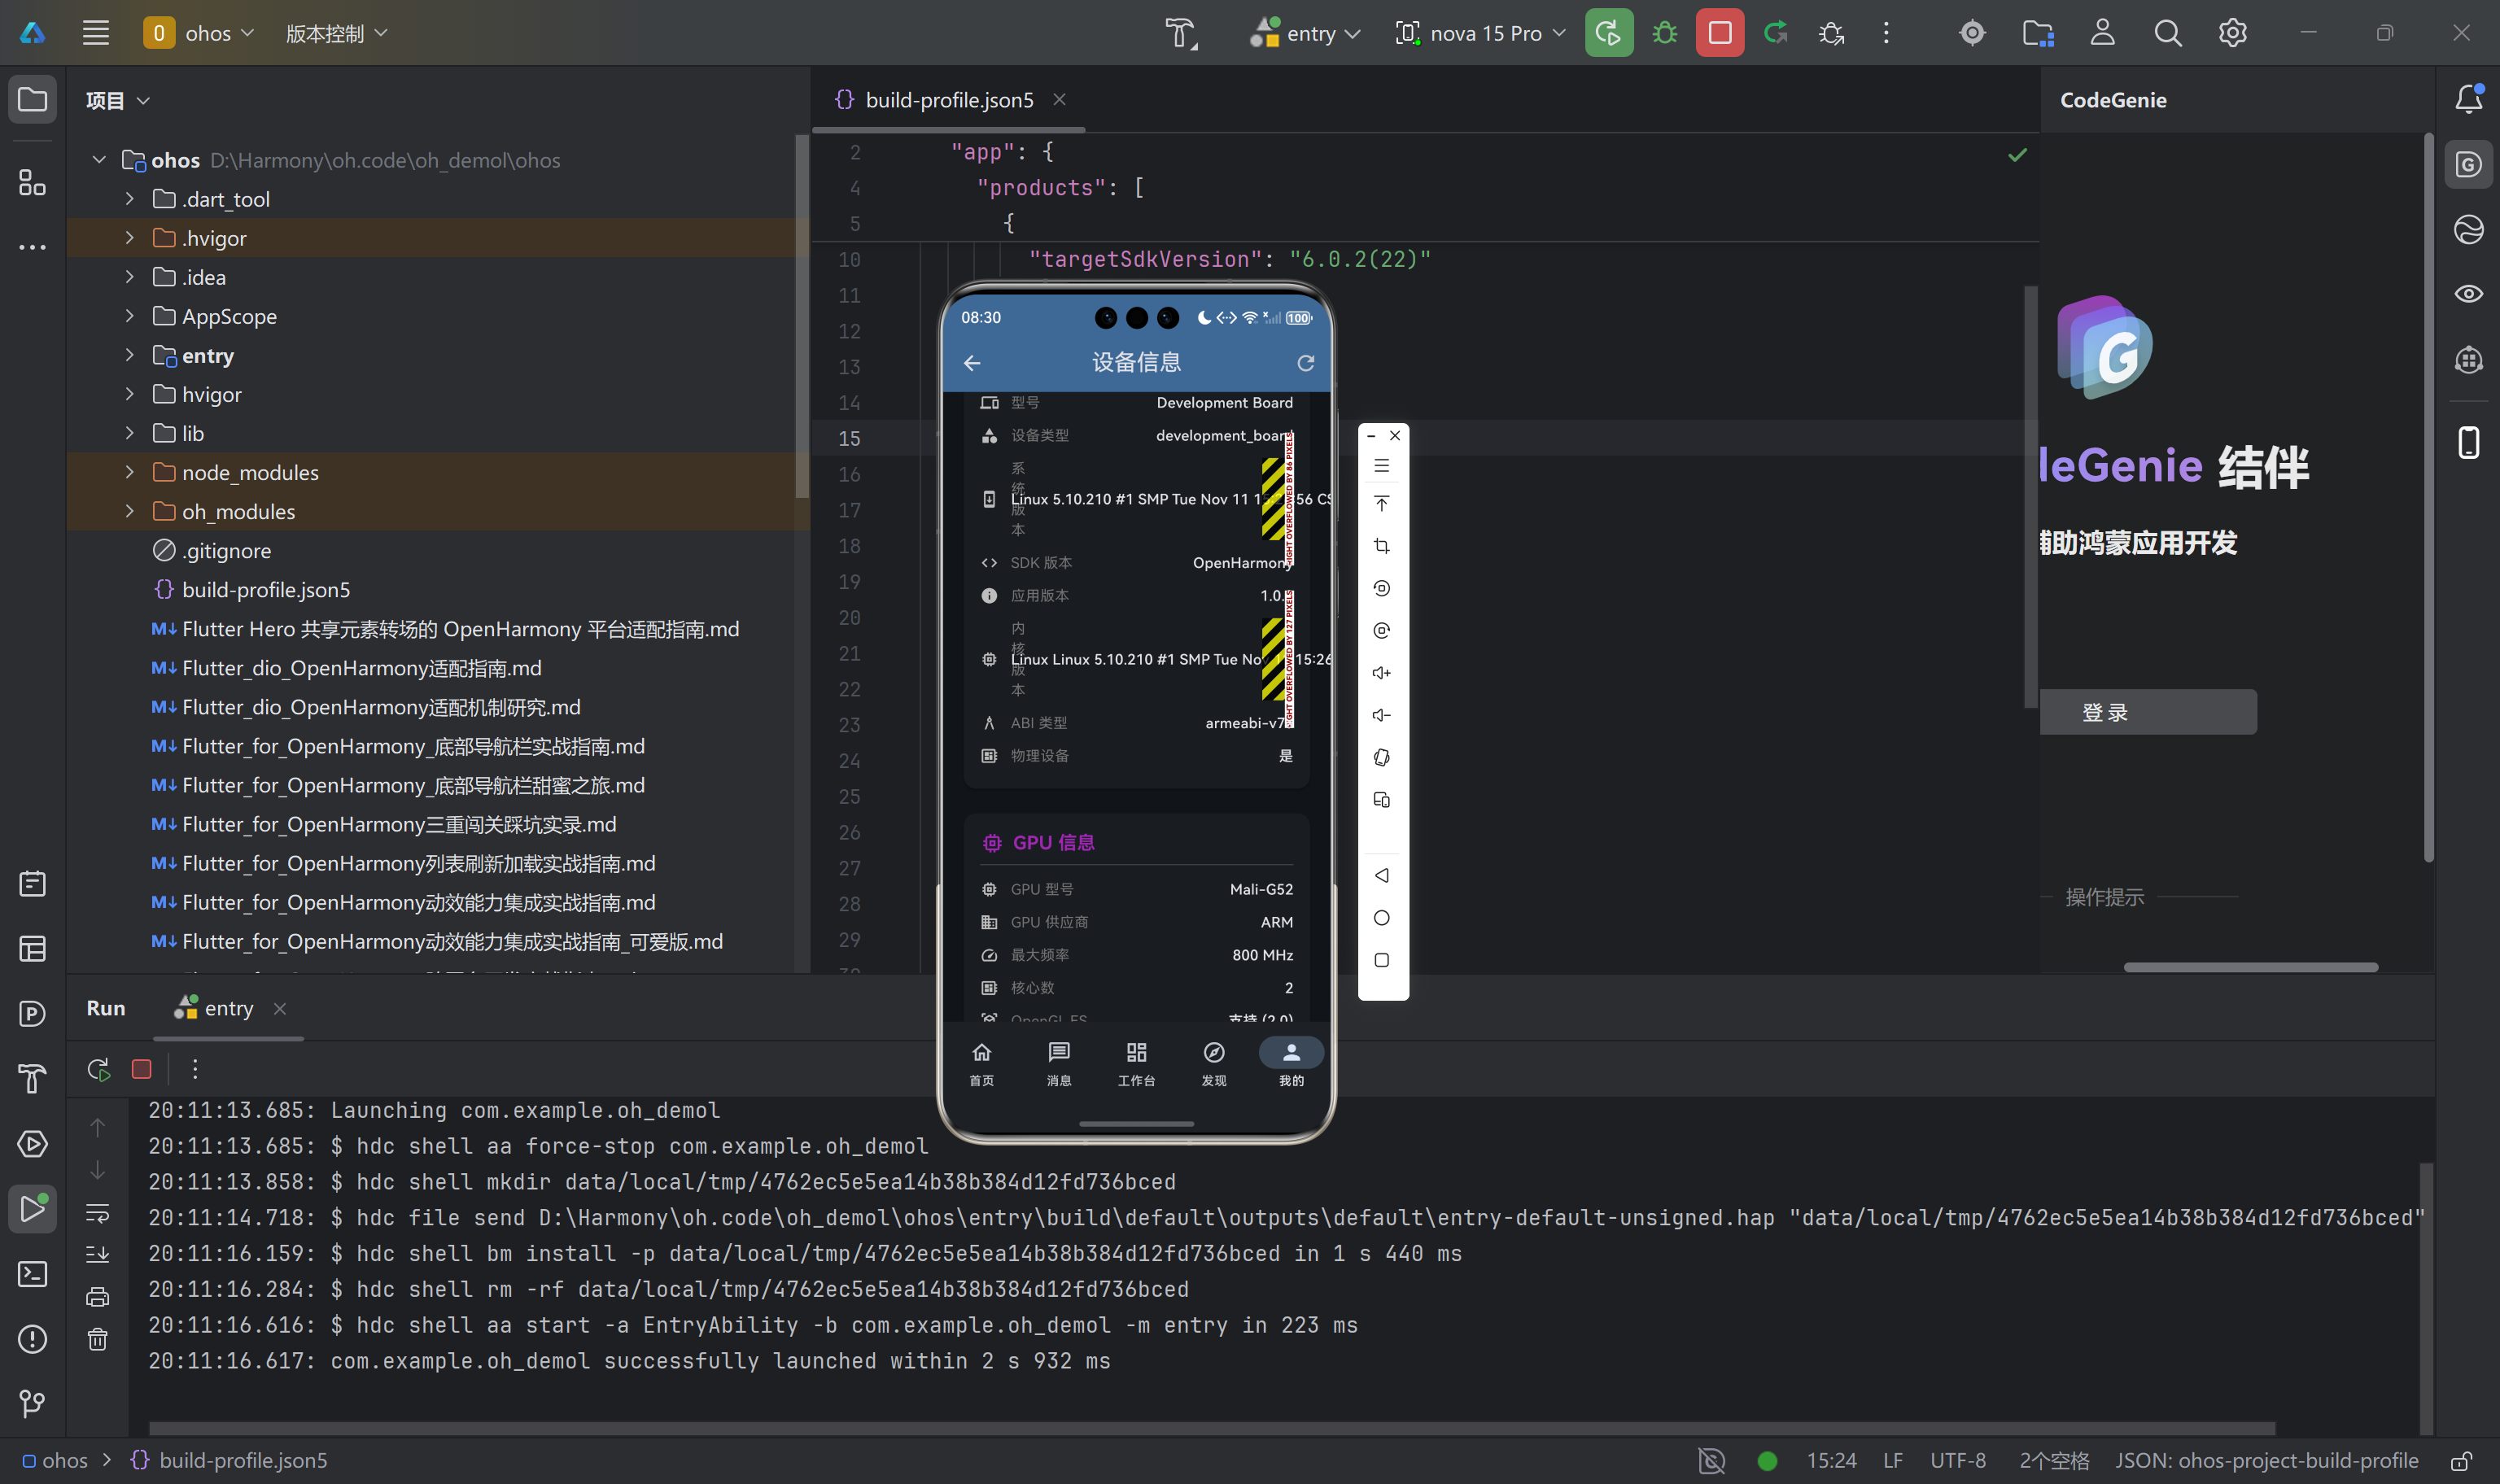This screenshot has width=2500, height=1484.
Task: Toggle soft-wrap in Run console
Action: click(97, 1213)
